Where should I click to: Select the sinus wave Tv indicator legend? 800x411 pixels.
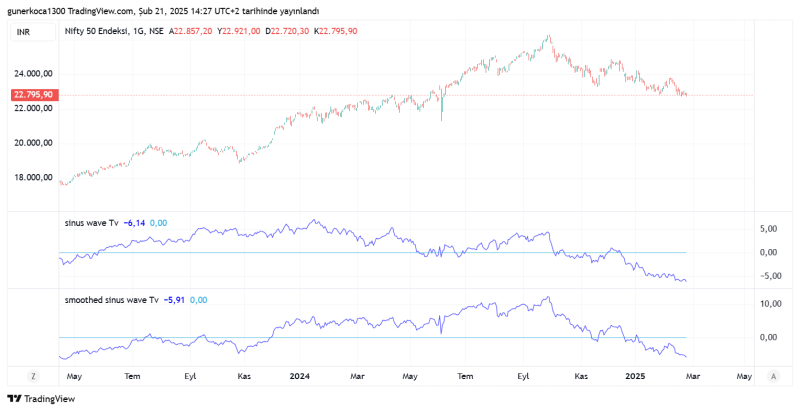click(91, 222)
